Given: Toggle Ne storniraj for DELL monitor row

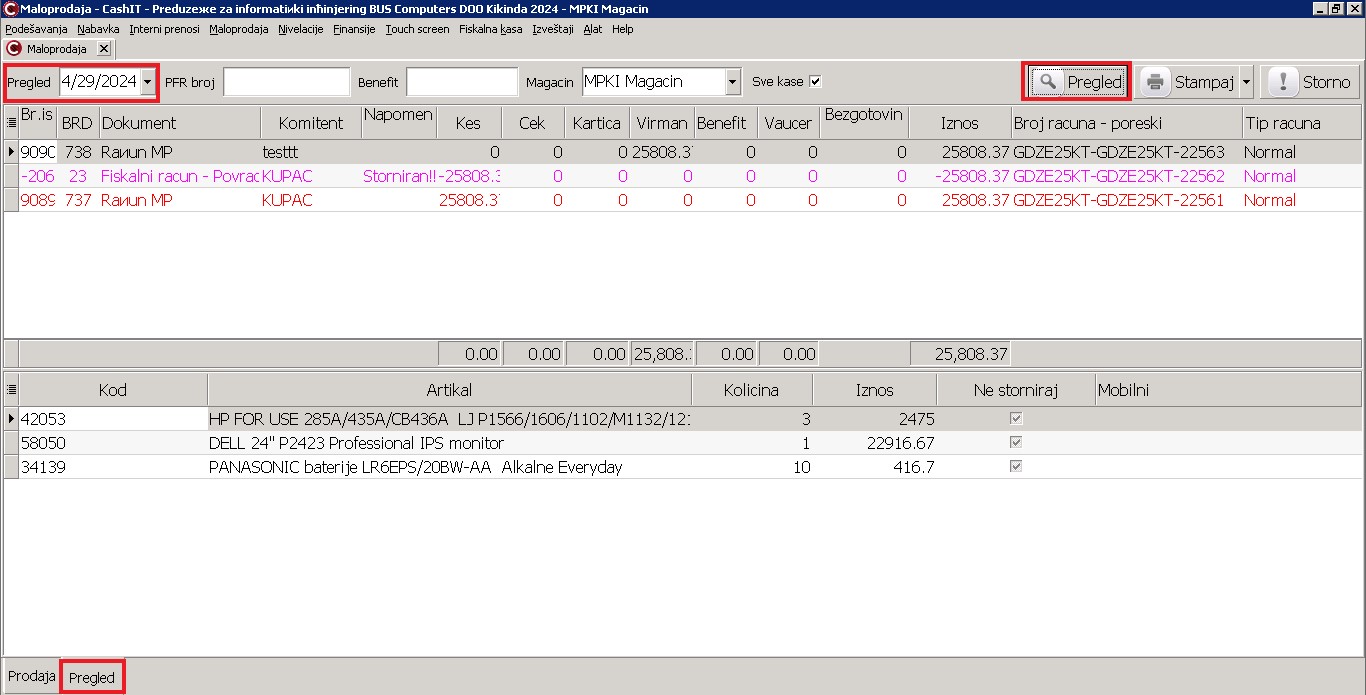Looking at the screenshot, I should [x=1016, y=442].
